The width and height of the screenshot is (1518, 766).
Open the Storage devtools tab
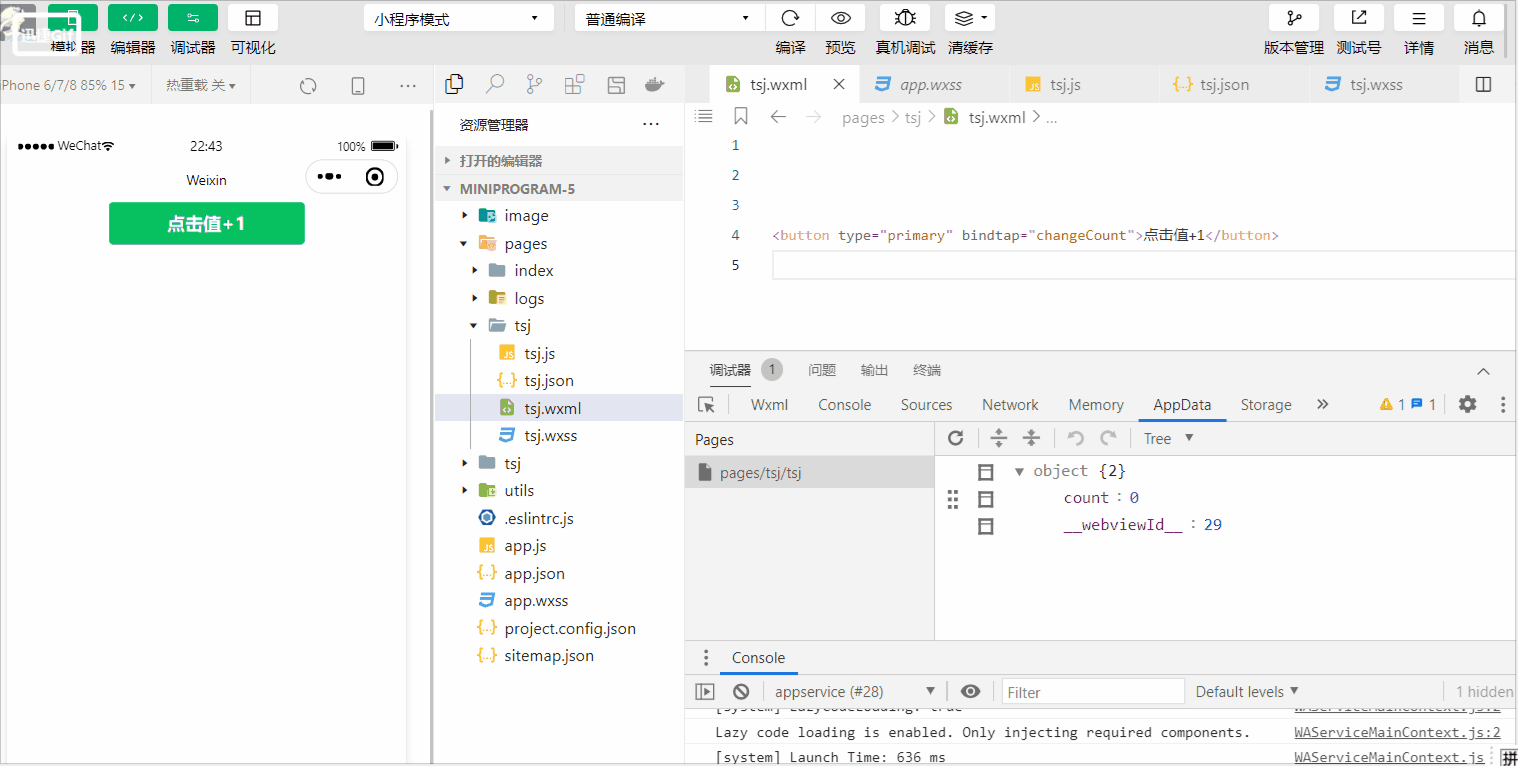pyautogui.click(x=1266, y=405)
